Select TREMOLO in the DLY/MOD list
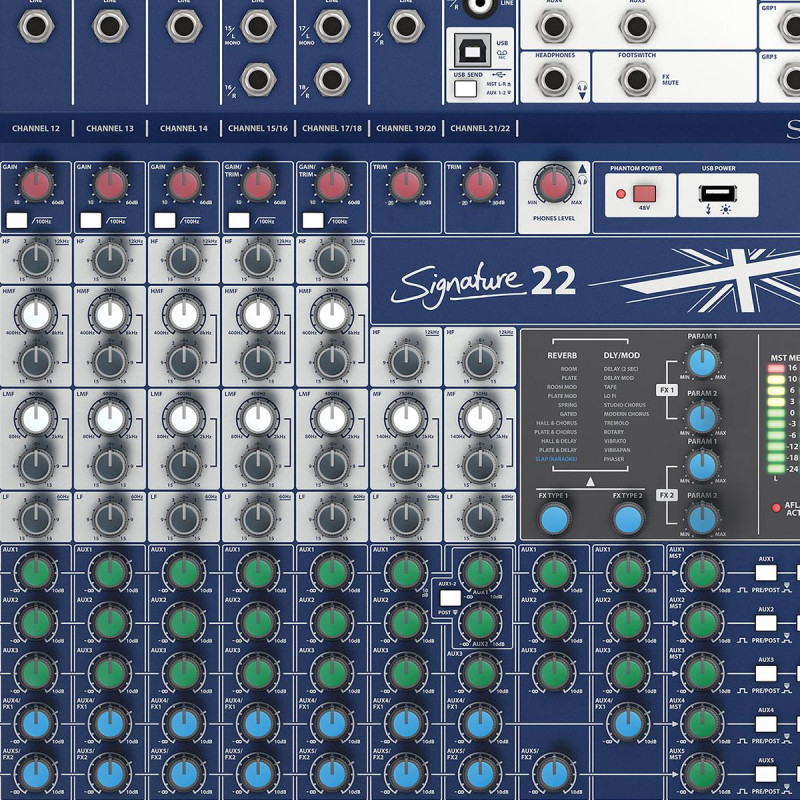Viewport: 800px width, 800px height. point(618,423)
